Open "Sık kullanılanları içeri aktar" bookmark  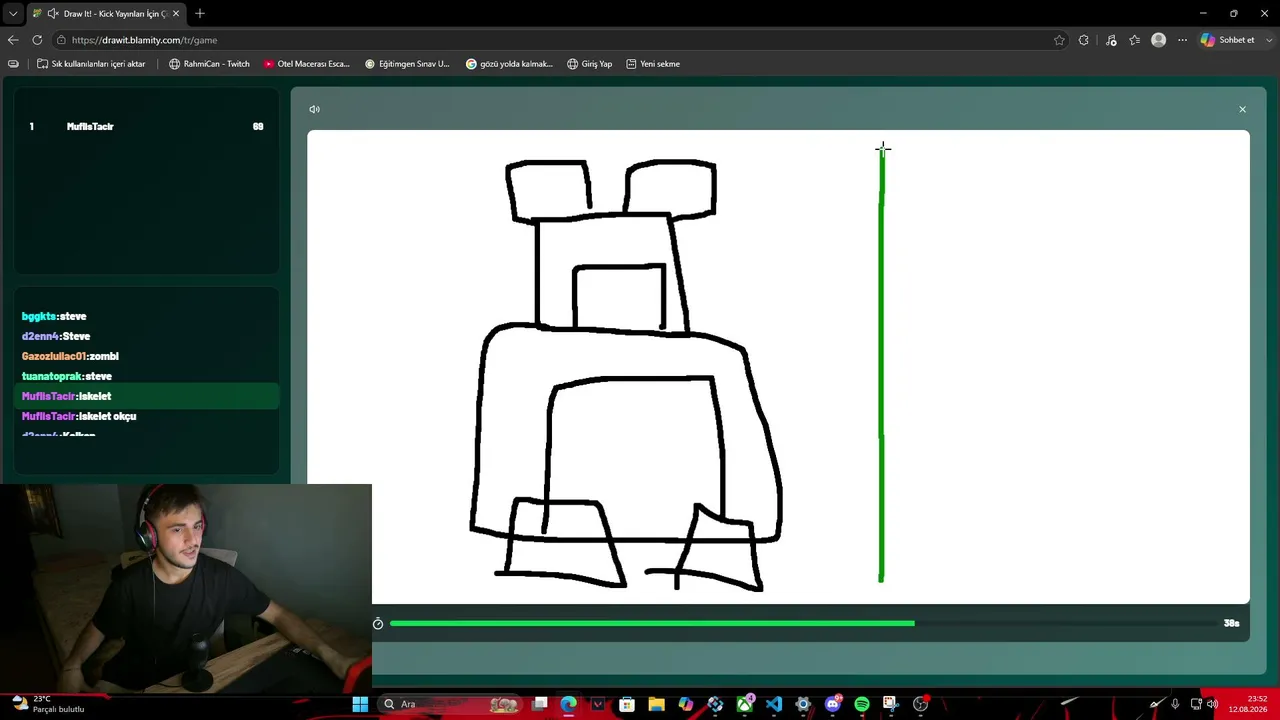click(x=91, y=64)
